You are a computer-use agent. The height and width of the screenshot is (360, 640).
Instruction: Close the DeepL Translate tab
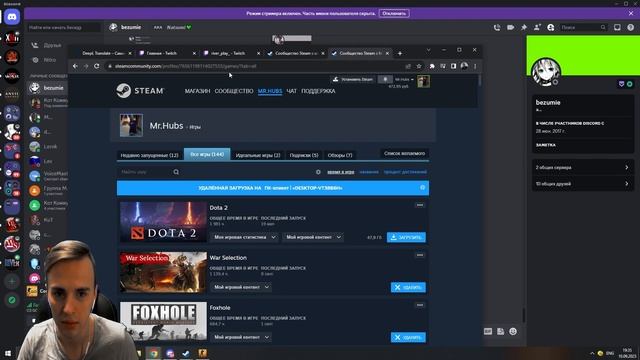(x=130, y=53)
